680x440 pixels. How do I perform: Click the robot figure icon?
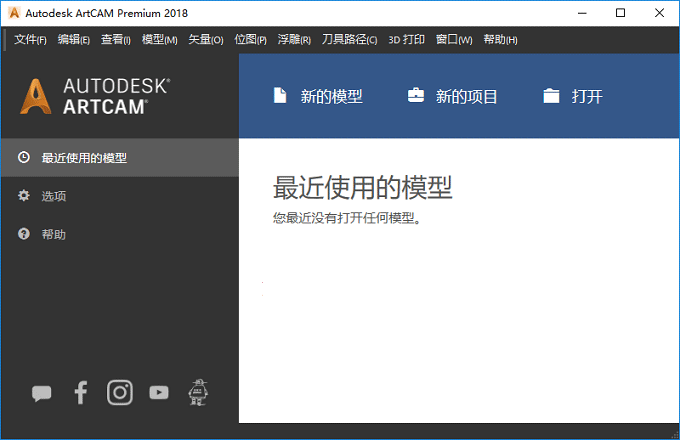tap(198, 392)
